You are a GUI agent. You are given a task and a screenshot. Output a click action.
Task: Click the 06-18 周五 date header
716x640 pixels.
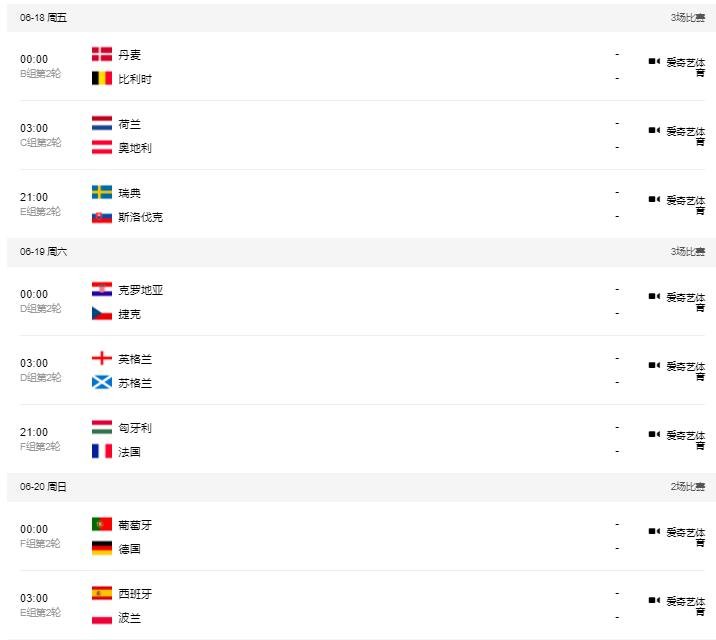(x=44, y=18)
